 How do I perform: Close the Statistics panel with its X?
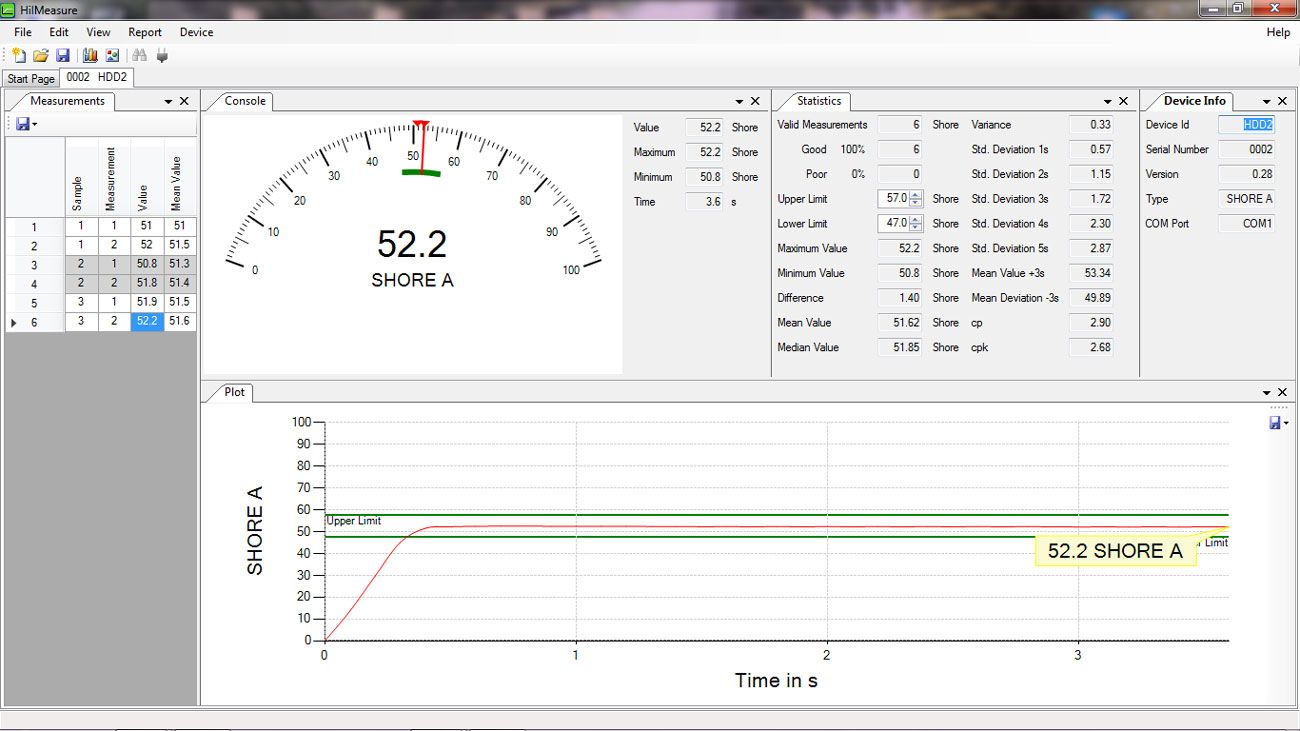point(1123,101)
